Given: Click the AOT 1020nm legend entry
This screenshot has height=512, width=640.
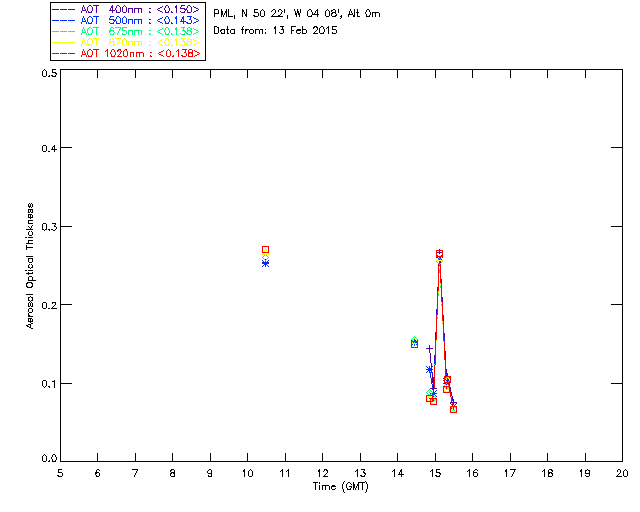Looking at the screenshot, I should 127,53.
